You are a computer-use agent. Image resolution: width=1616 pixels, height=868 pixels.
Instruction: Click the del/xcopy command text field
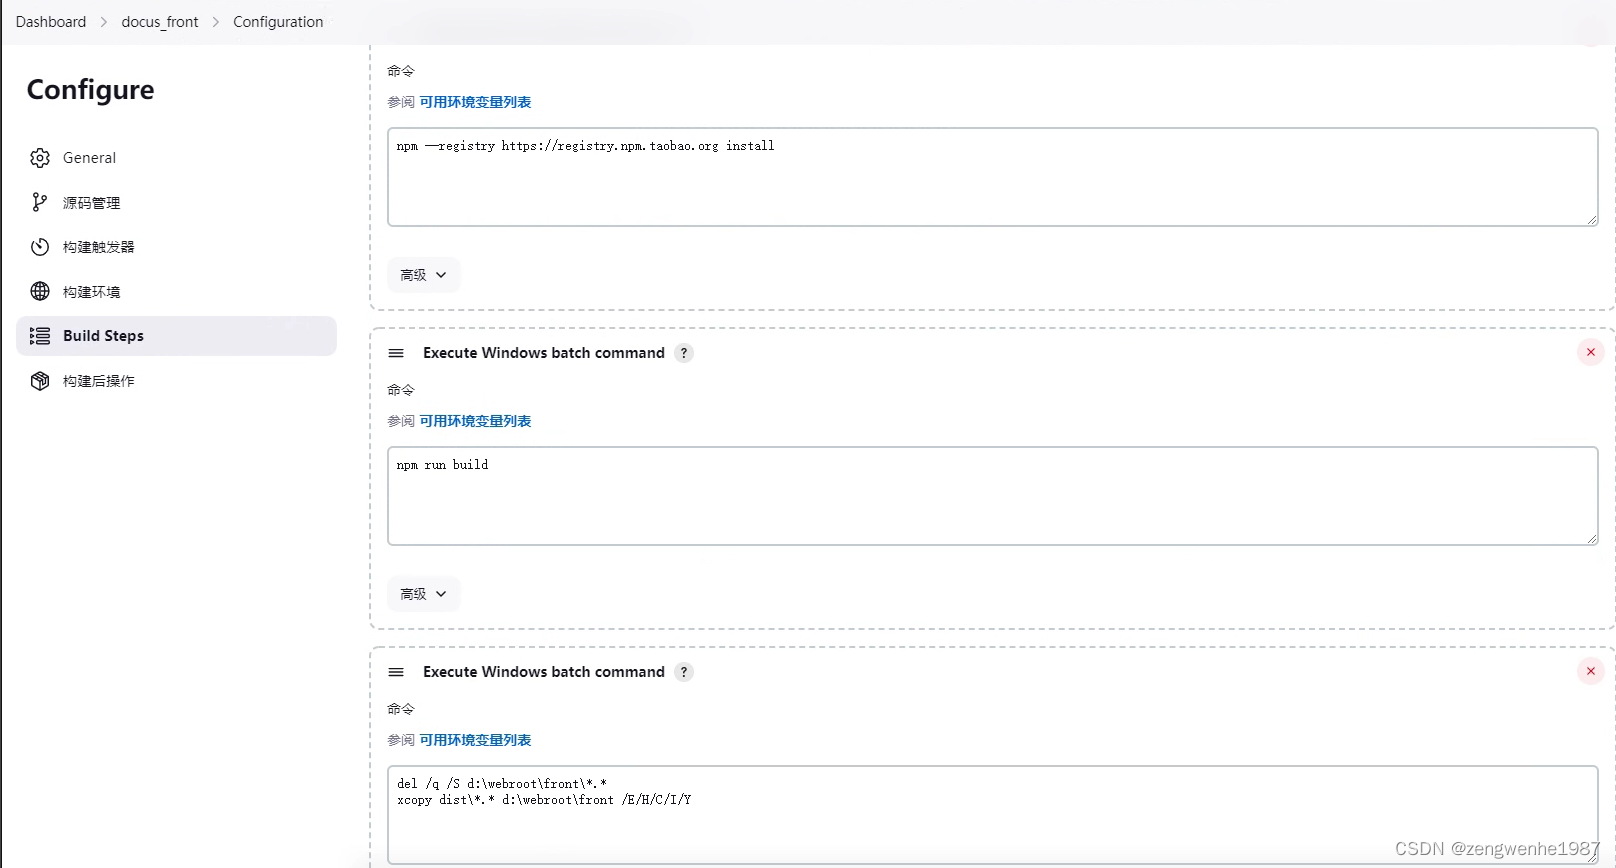coord(992,815)
